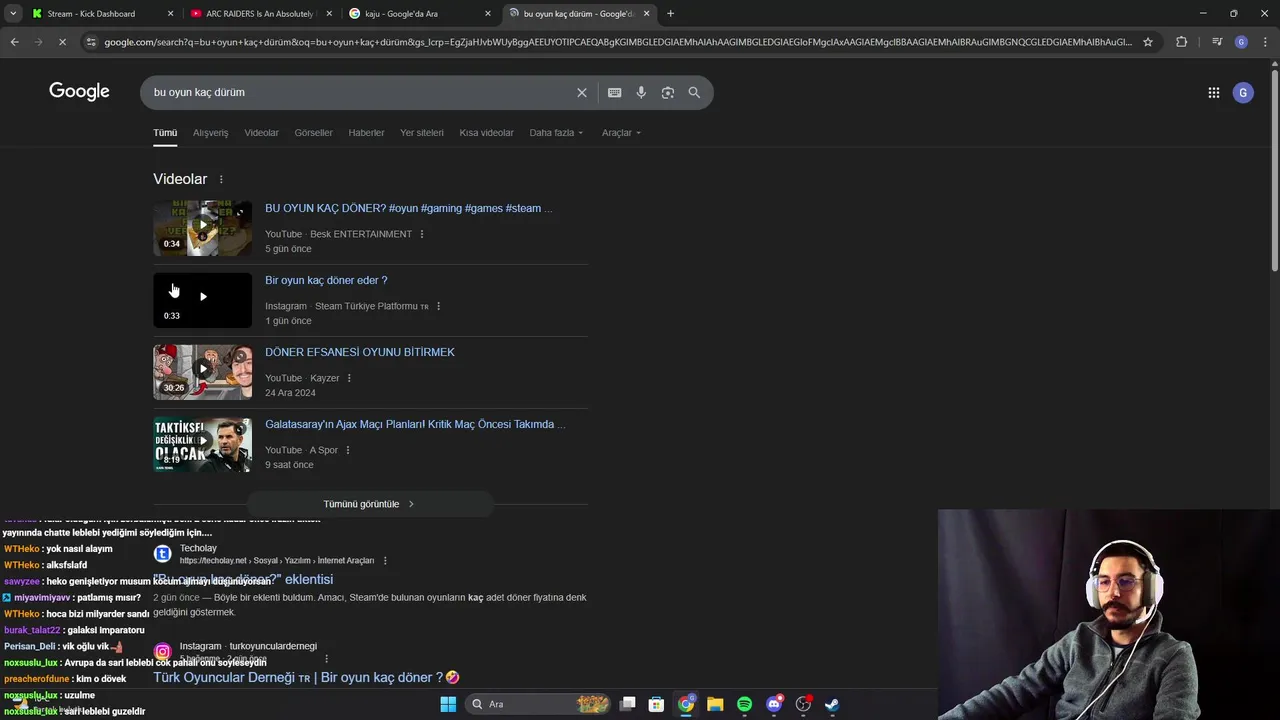Open Steam from the taskbar

[x=832, y=704]
